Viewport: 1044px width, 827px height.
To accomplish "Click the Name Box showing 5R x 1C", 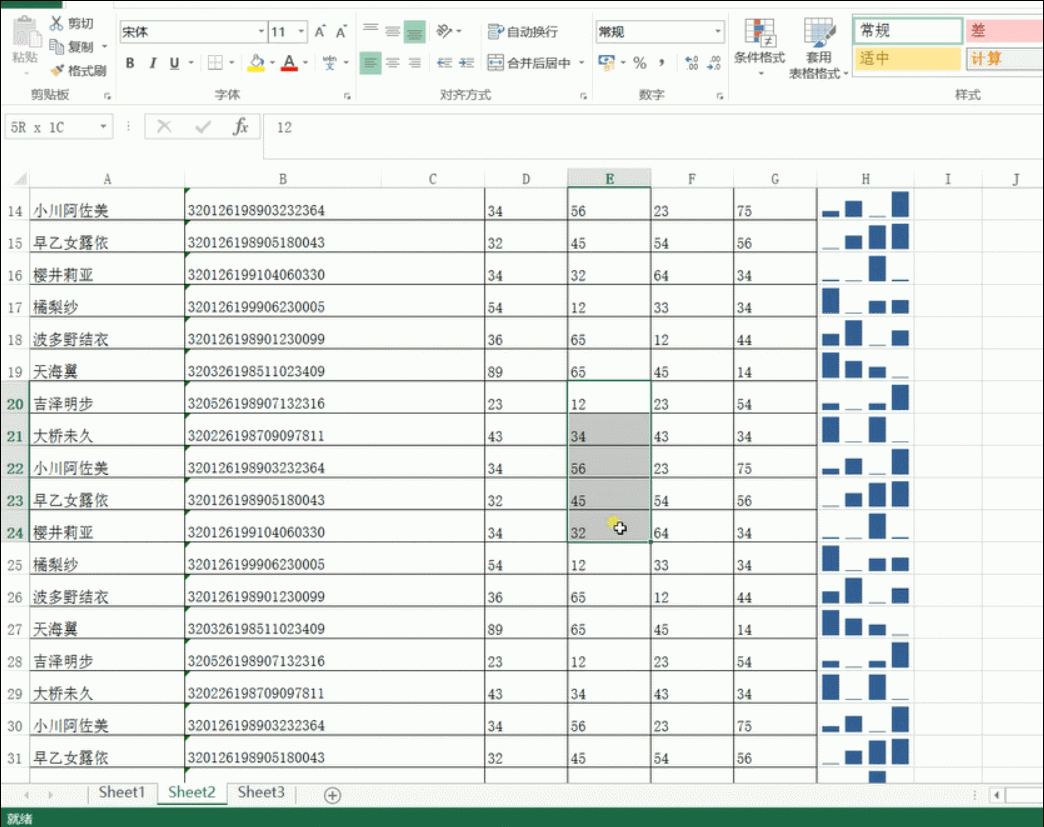I will click(x=50, y=127).
